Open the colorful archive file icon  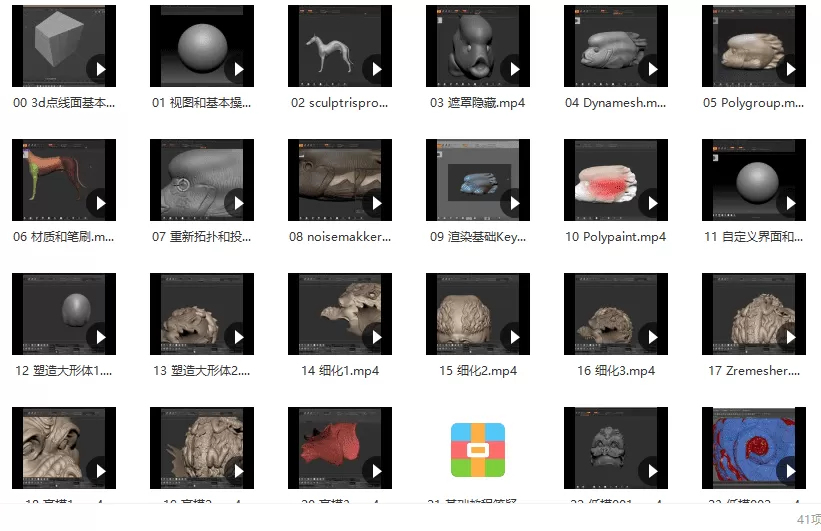click(478, 449)
